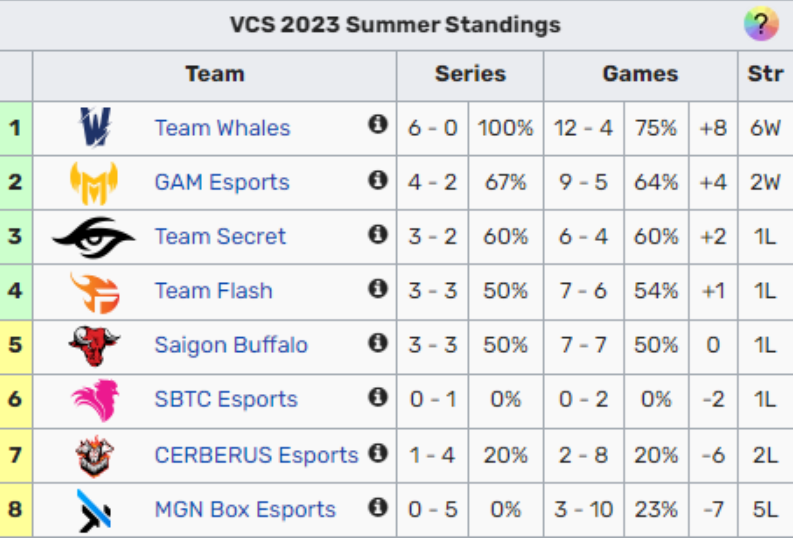
Task: Click the GAM Esports logo
Action: [94, 182]
